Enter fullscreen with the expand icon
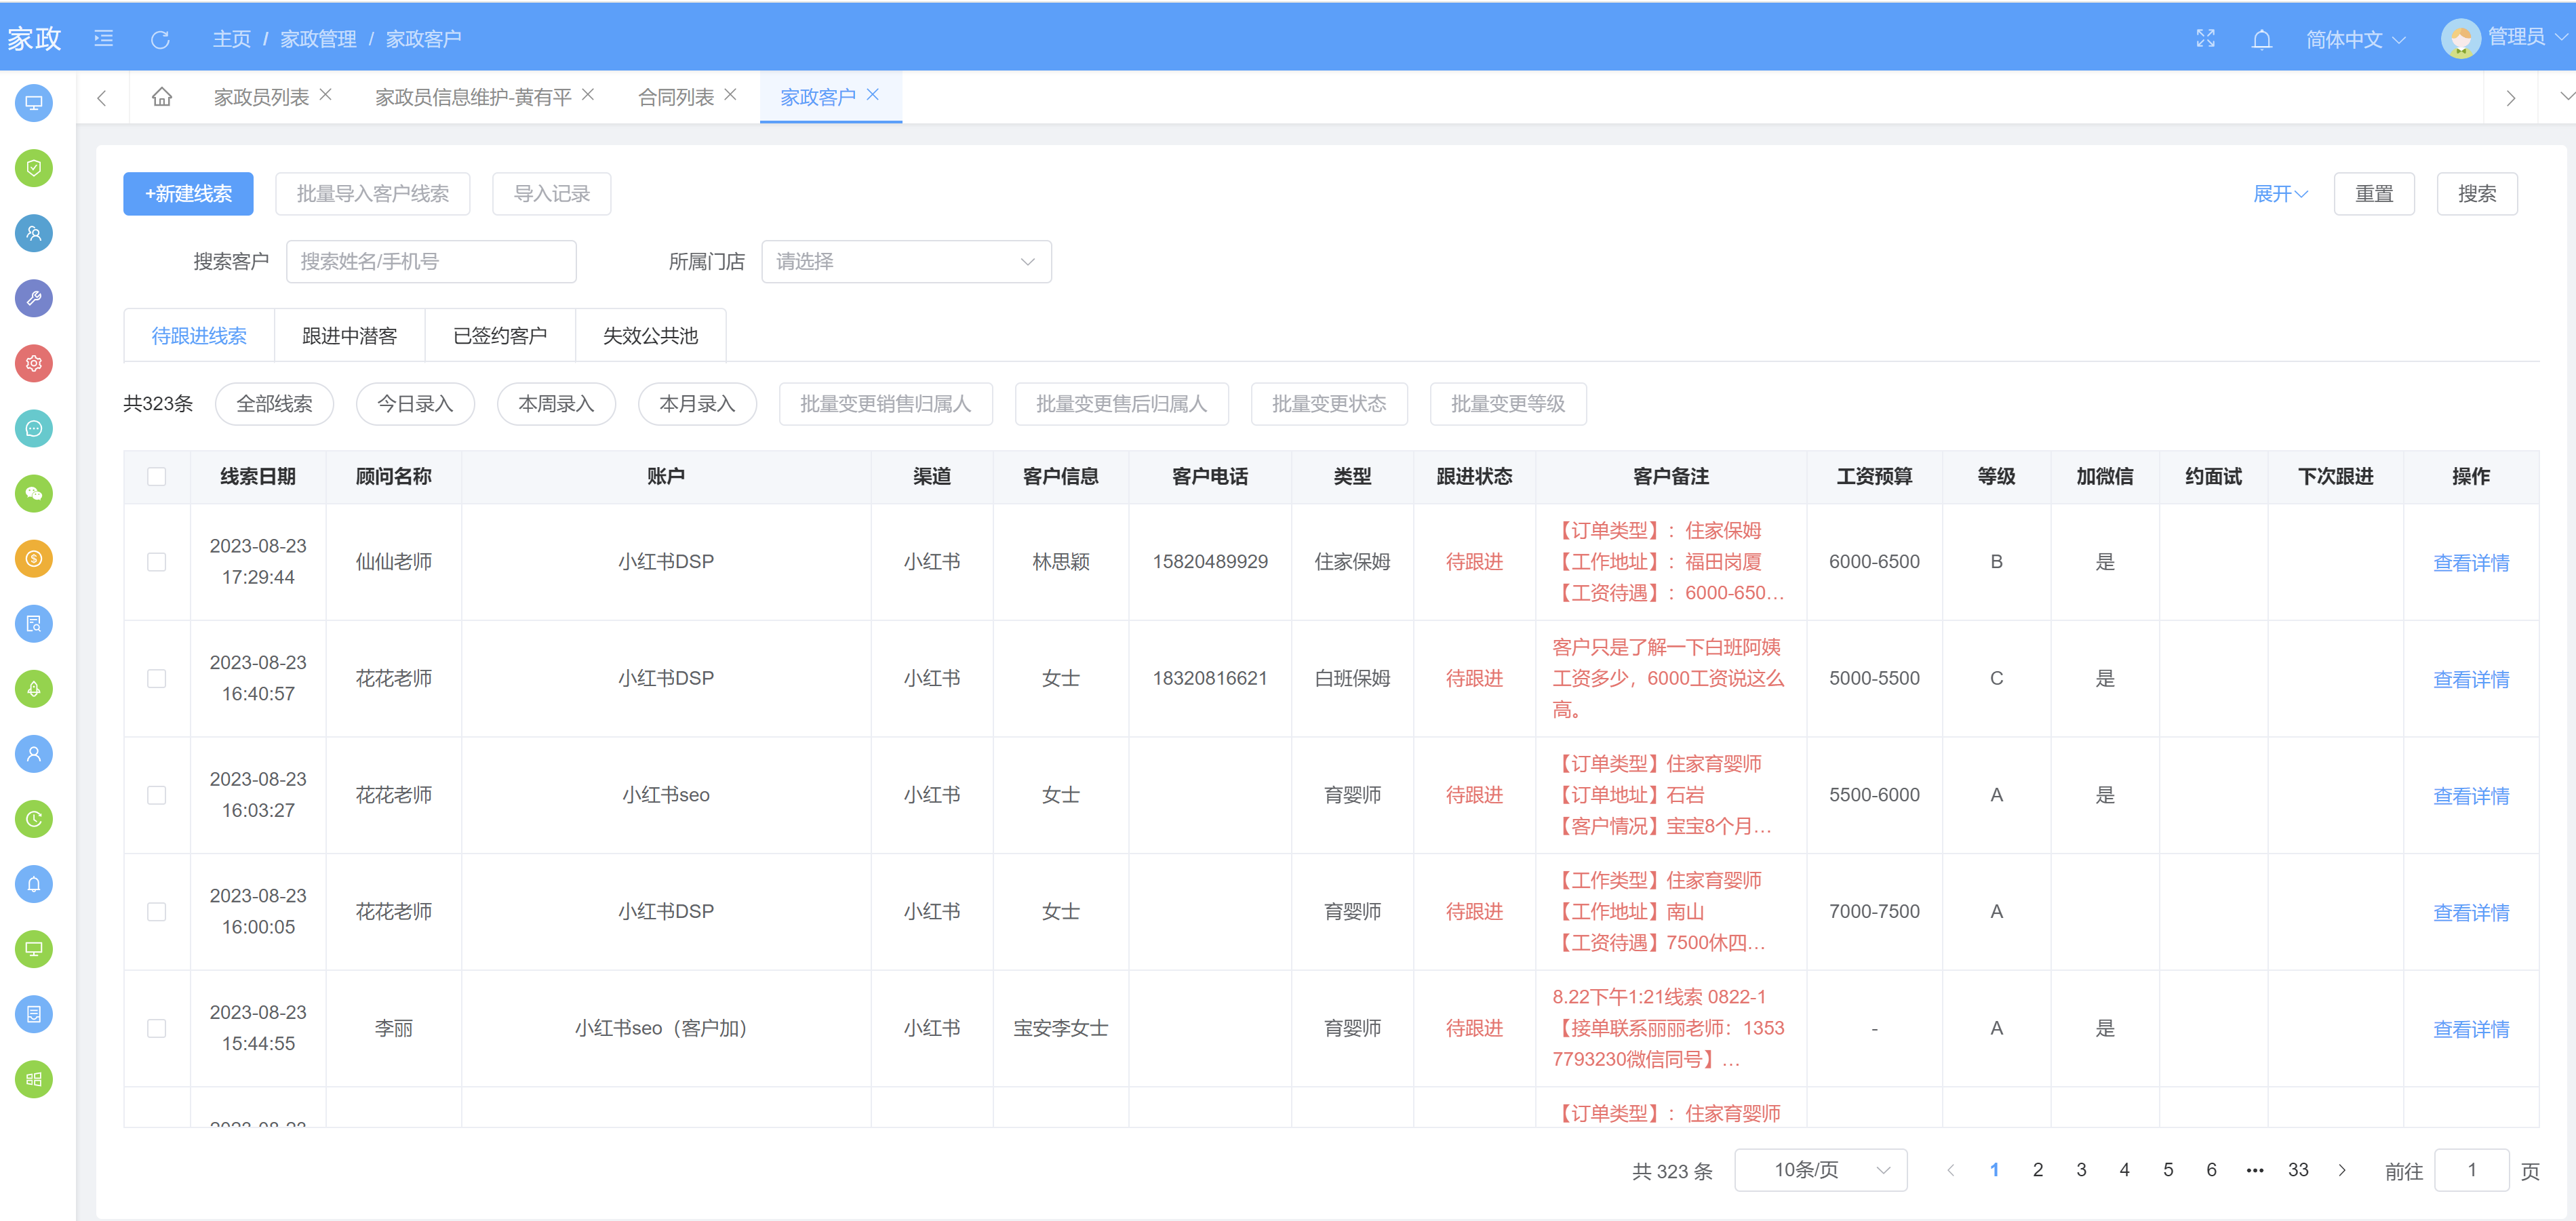Viewport: 2576px width, 1221px height. click(x=2205, y=39)
